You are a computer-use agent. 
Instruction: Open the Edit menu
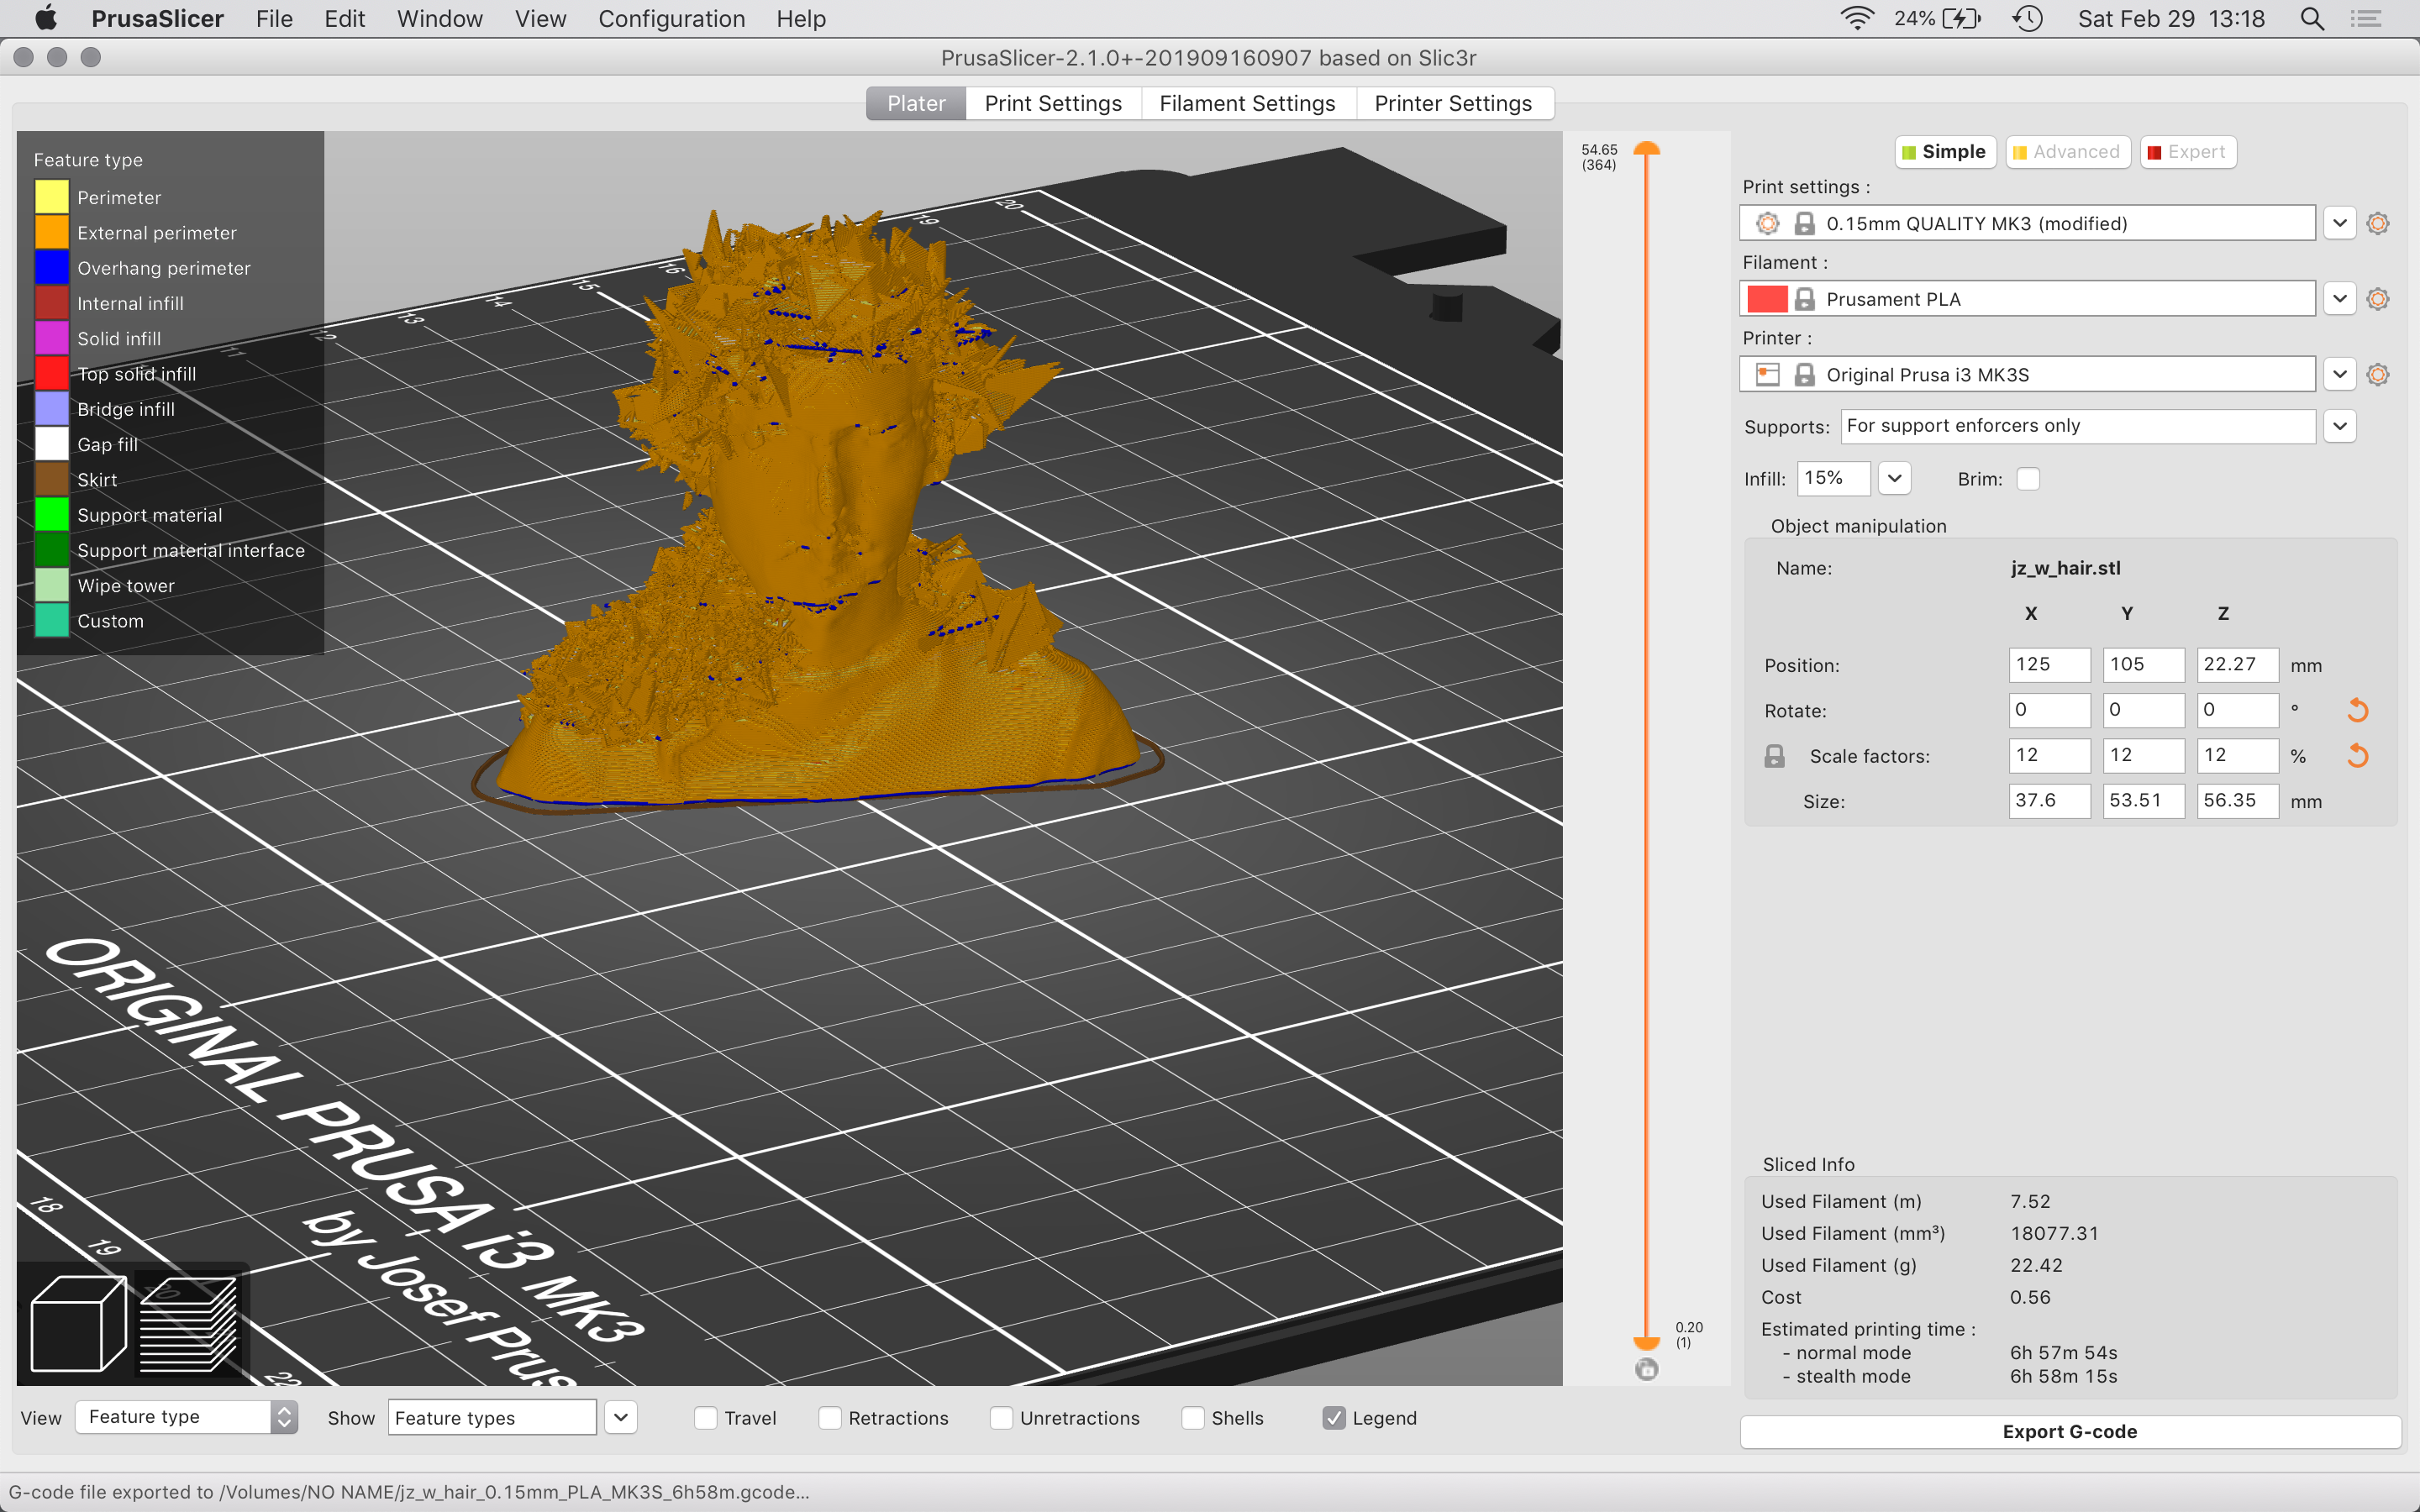(x=344, y=18)
